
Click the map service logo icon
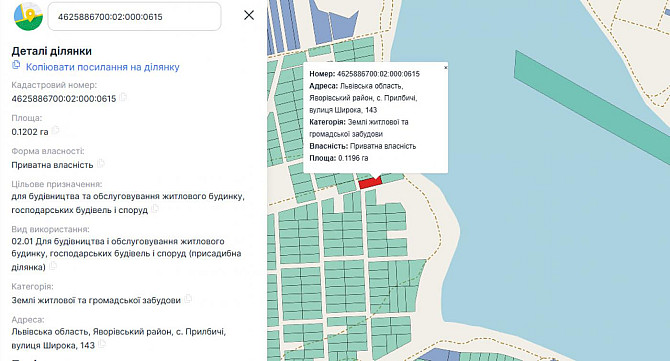(28, 16)
